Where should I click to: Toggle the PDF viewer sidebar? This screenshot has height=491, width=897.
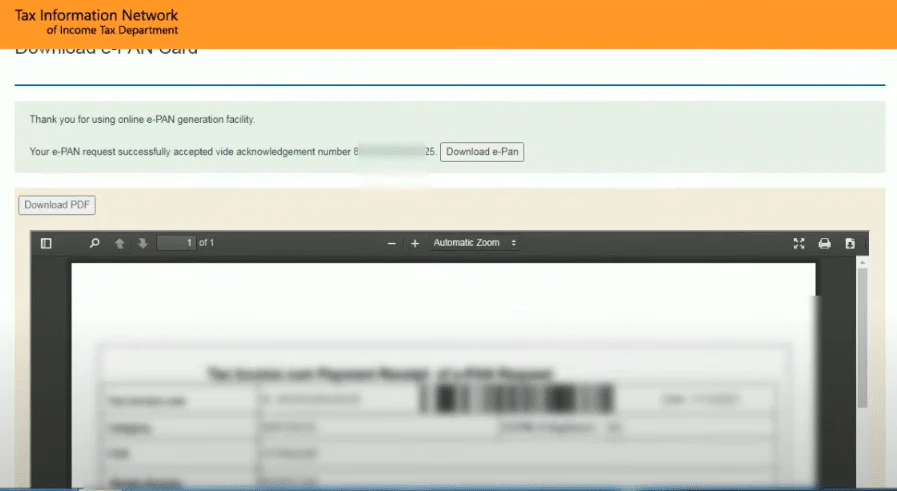tap(46, 243)
